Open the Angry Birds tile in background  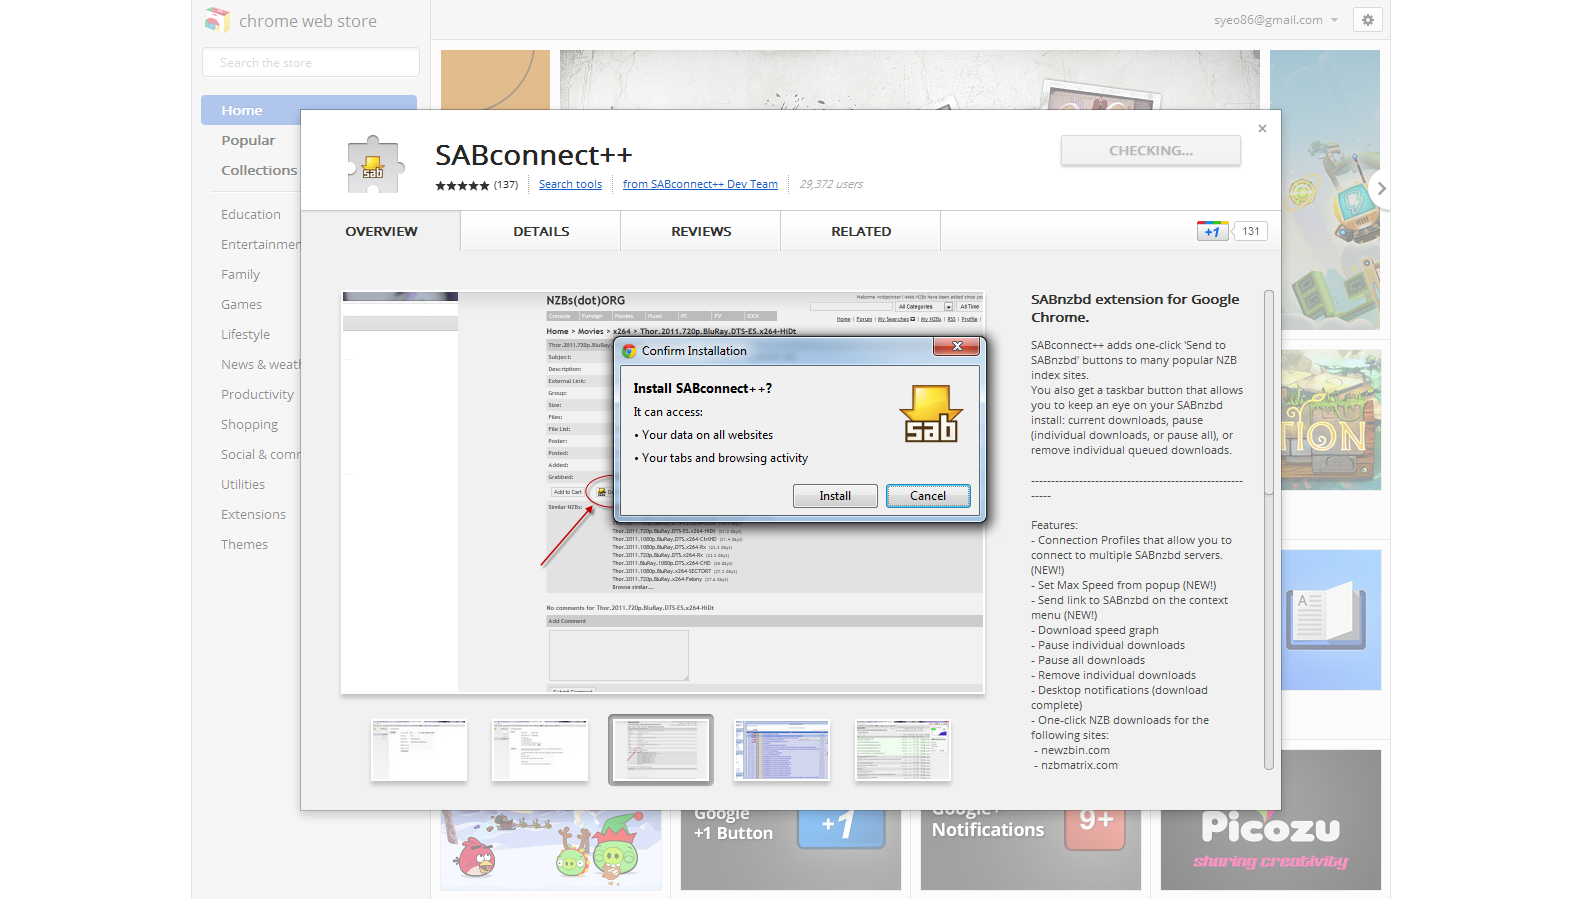[x=551, y=850]
